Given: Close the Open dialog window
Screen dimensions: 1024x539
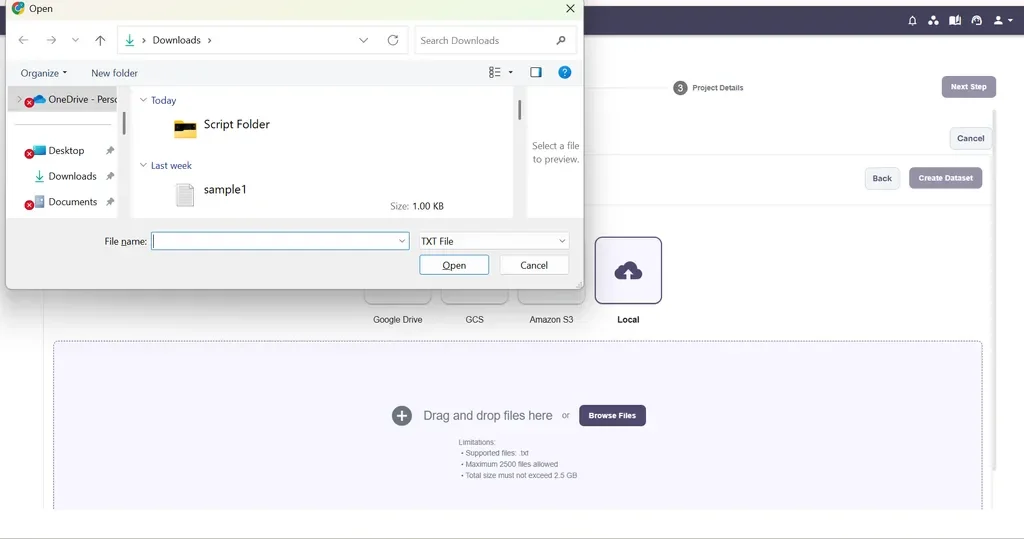Looking at the screenshot, I should [570, 8].
